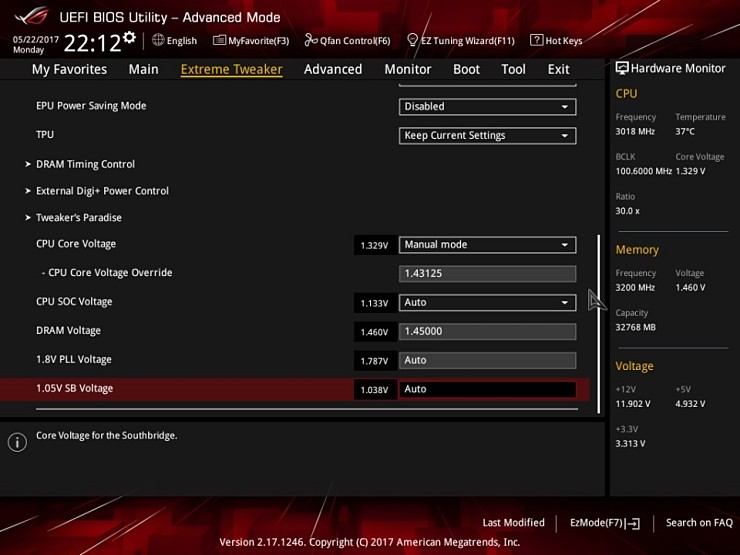Viewport: 740px width, 555px height.
Task: Edit 1.8V PLL Voltage Auto field
Action: [x=487, y=361]
